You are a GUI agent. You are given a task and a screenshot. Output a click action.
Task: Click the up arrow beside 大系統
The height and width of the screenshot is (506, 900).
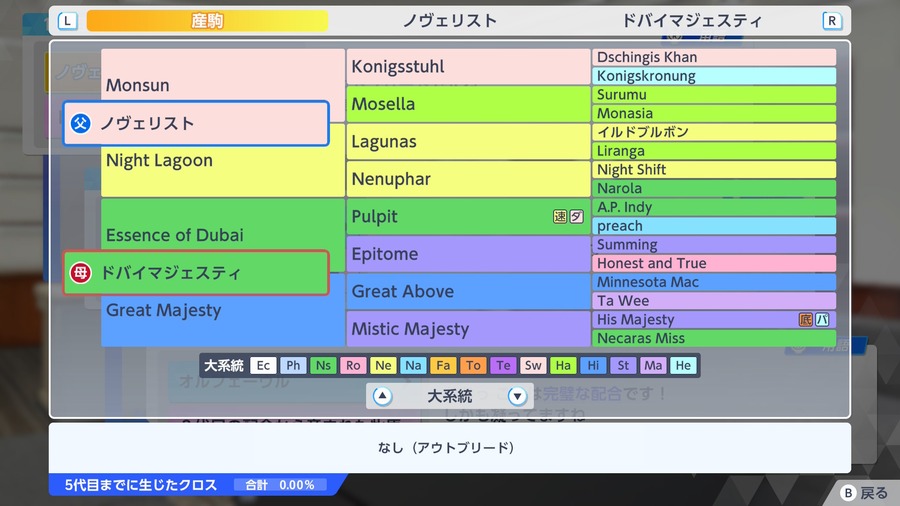pos(382,396)
